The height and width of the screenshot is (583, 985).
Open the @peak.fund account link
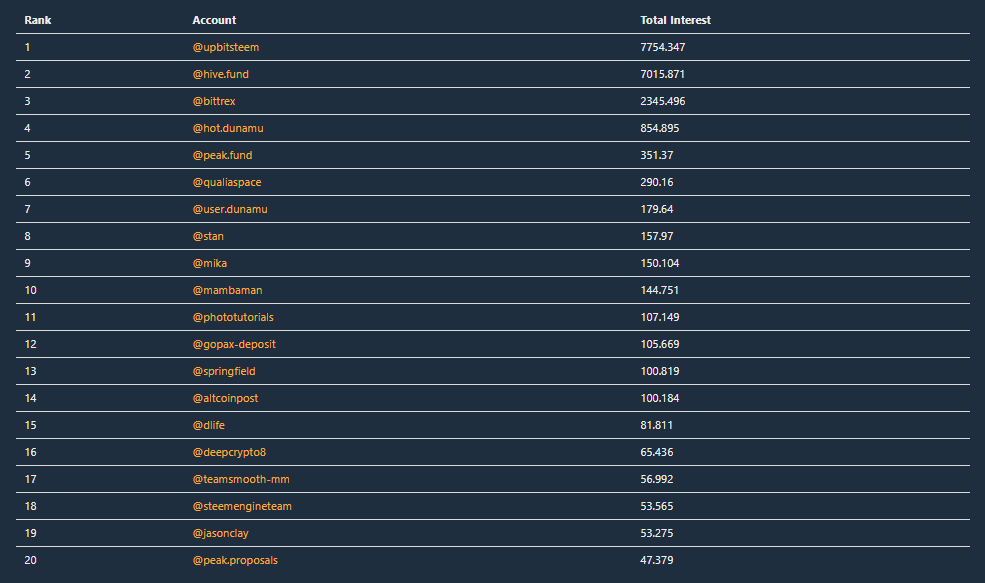[x=222, y=155]
